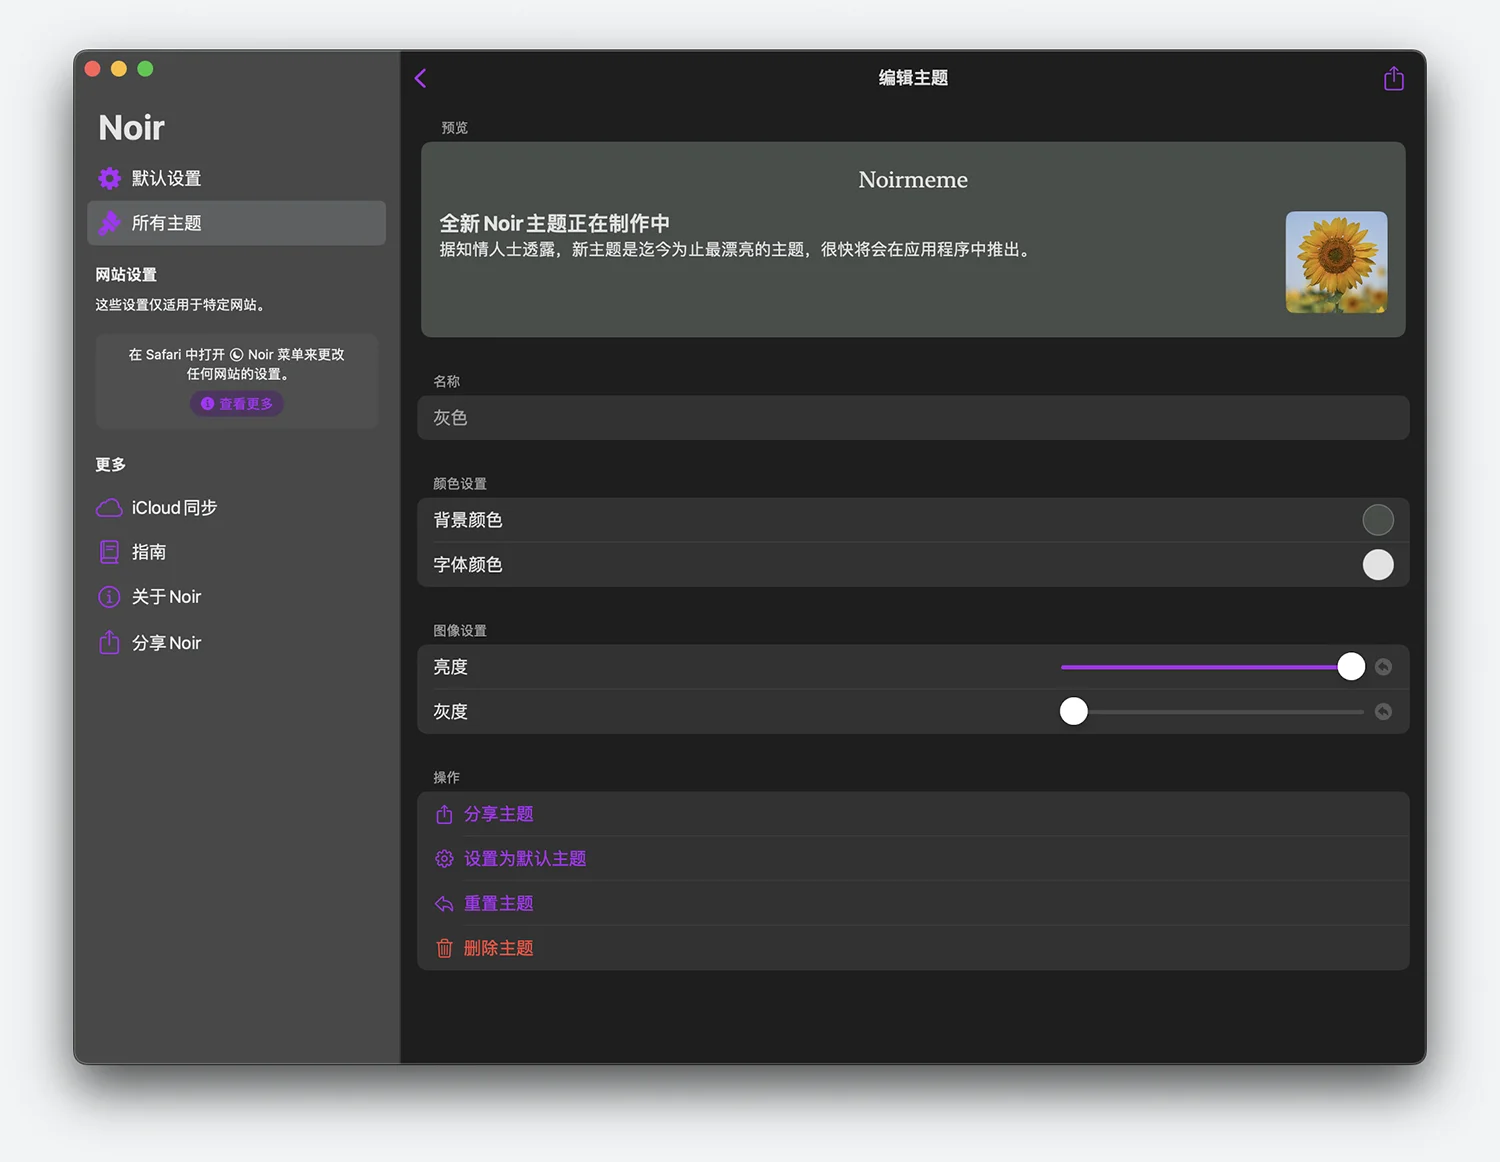Image resolution: width=1500 pixels, height=1162 pixels.
Task: Maximize the window with the green button
Action: coord(145,69)
